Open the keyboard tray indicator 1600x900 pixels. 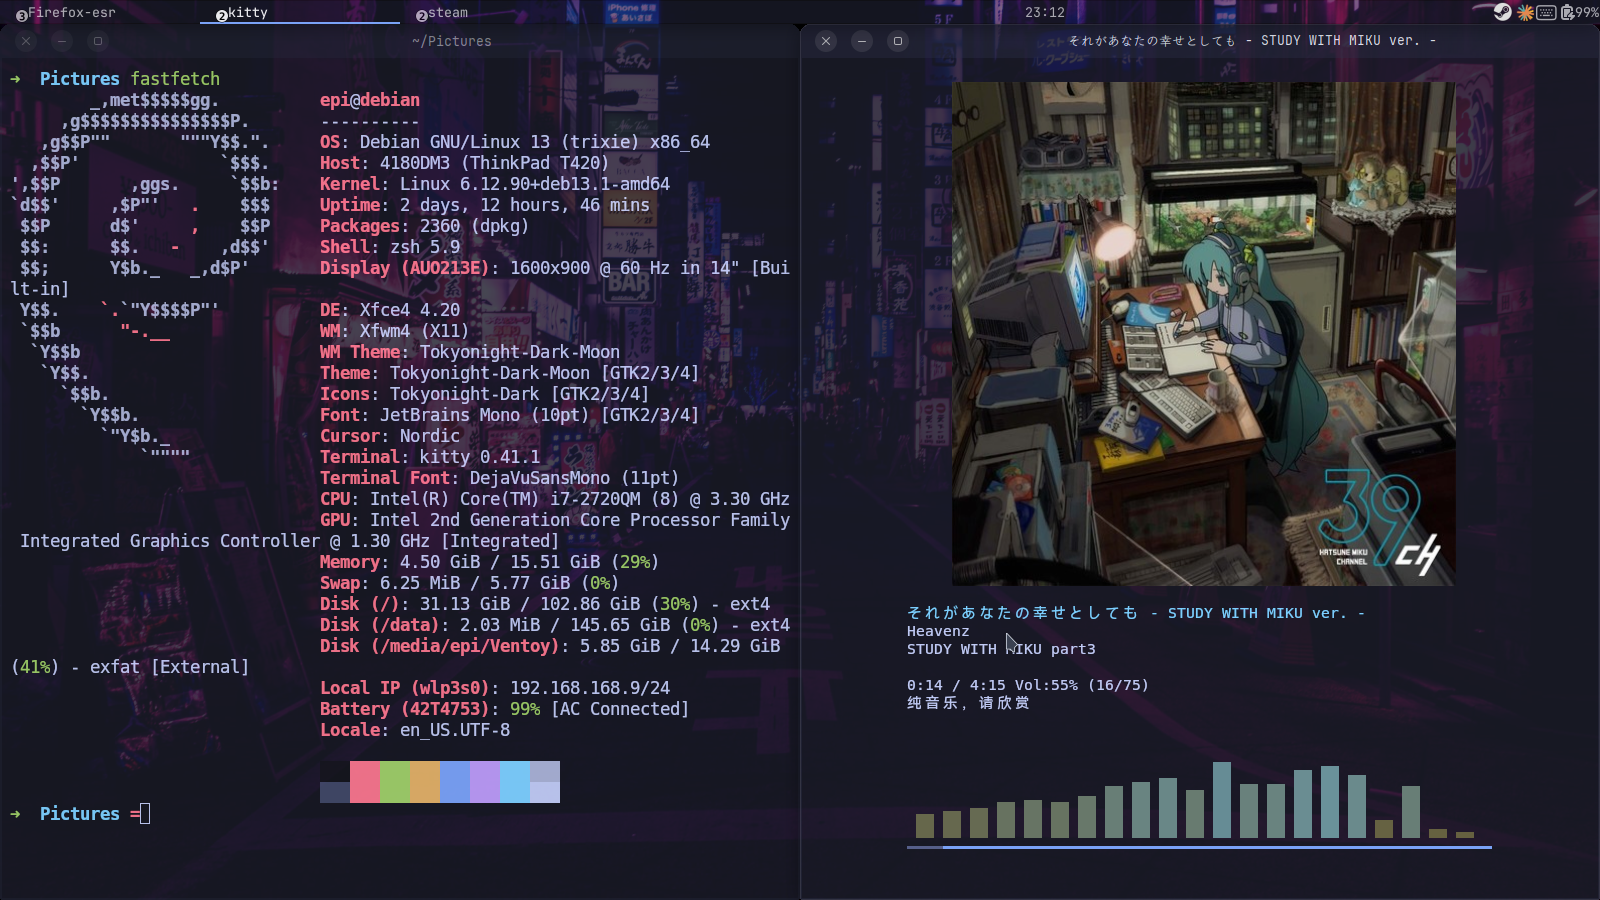1546,12
